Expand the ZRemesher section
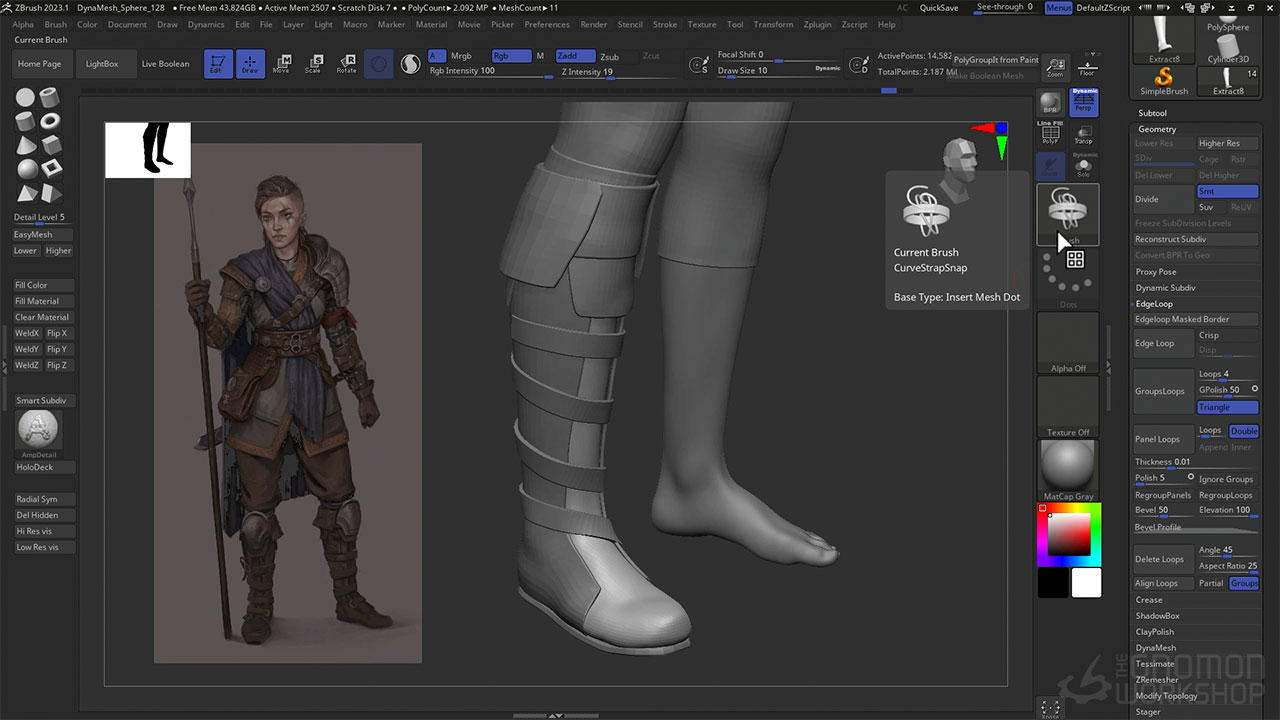1280x720 pixels. pyautogui.click(x=1157, y=679)
